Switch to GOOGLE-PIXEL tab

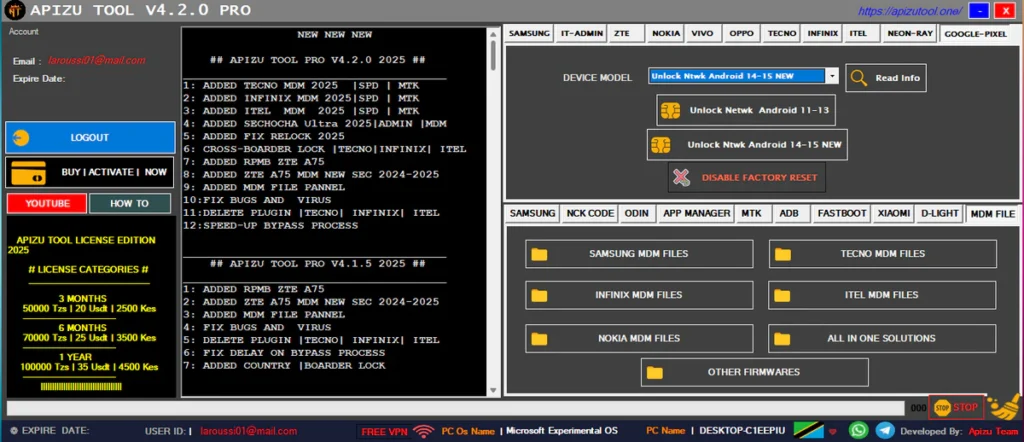[975, 33]
